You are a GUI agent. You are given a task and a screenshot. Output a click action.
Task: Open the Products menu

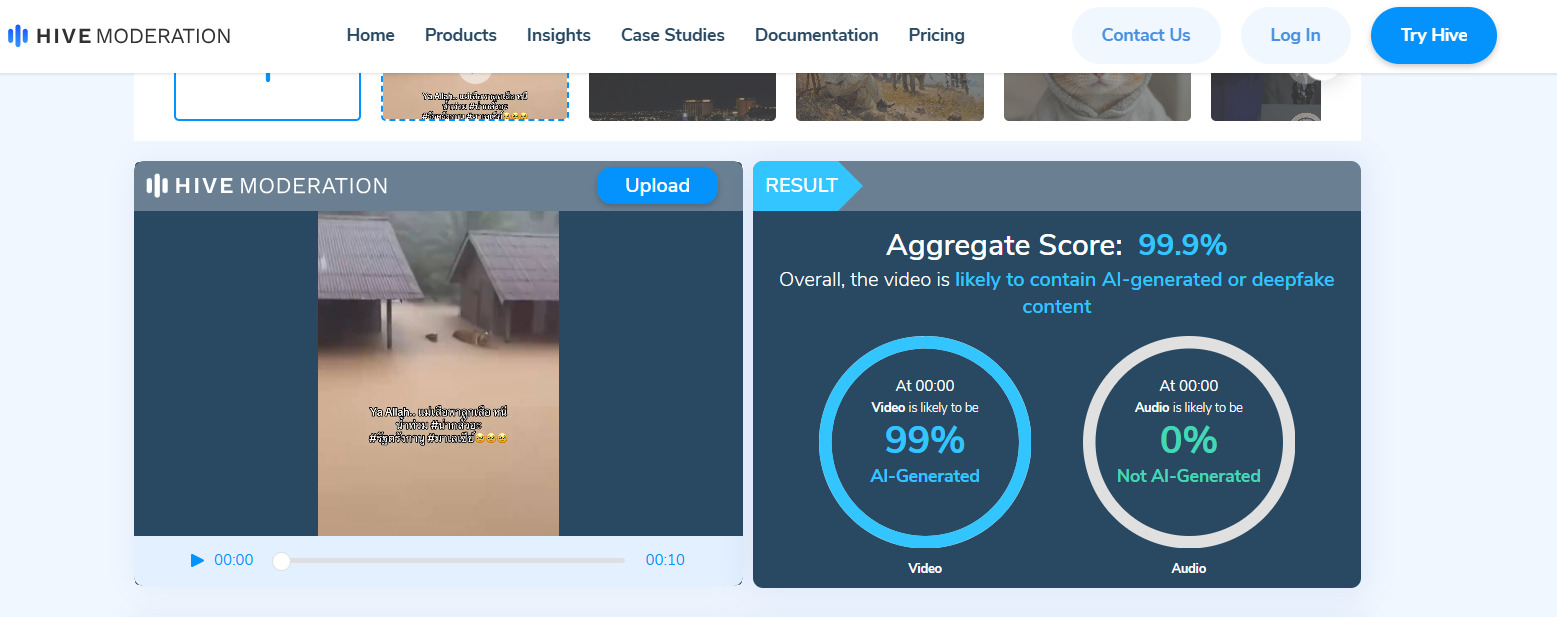point(460,35)
